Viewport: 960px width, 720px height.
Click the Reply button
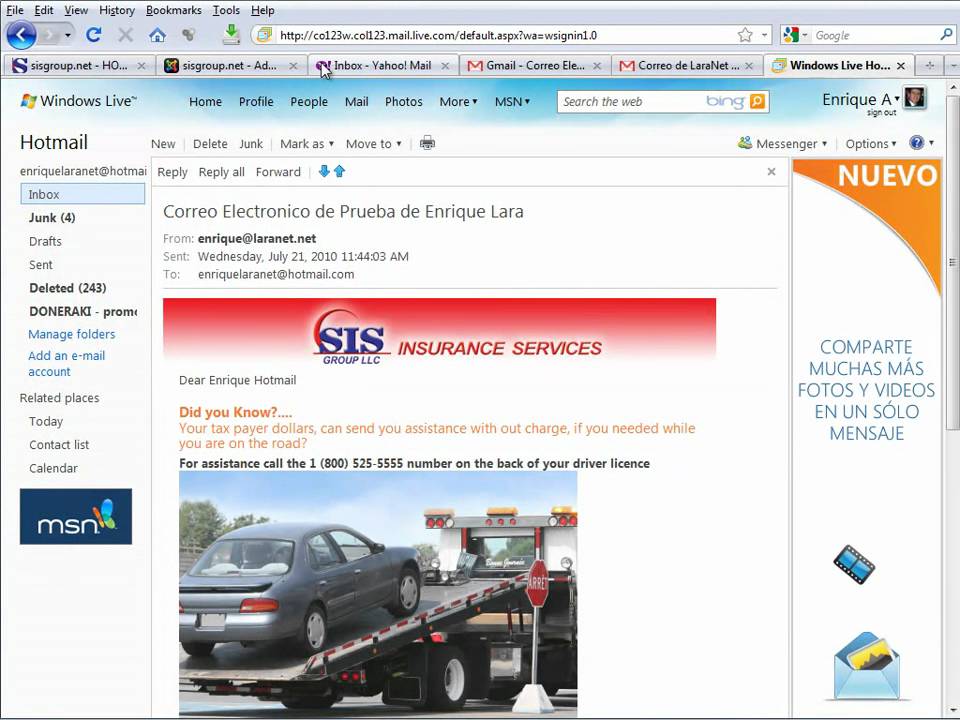pos(172,172)
